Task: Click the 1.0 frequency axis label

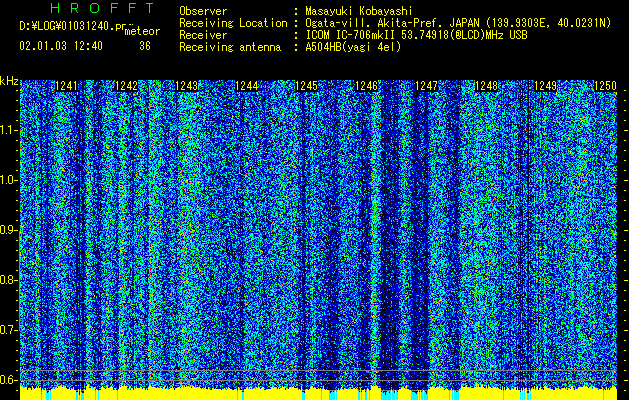Action: [x=8, y=180]
